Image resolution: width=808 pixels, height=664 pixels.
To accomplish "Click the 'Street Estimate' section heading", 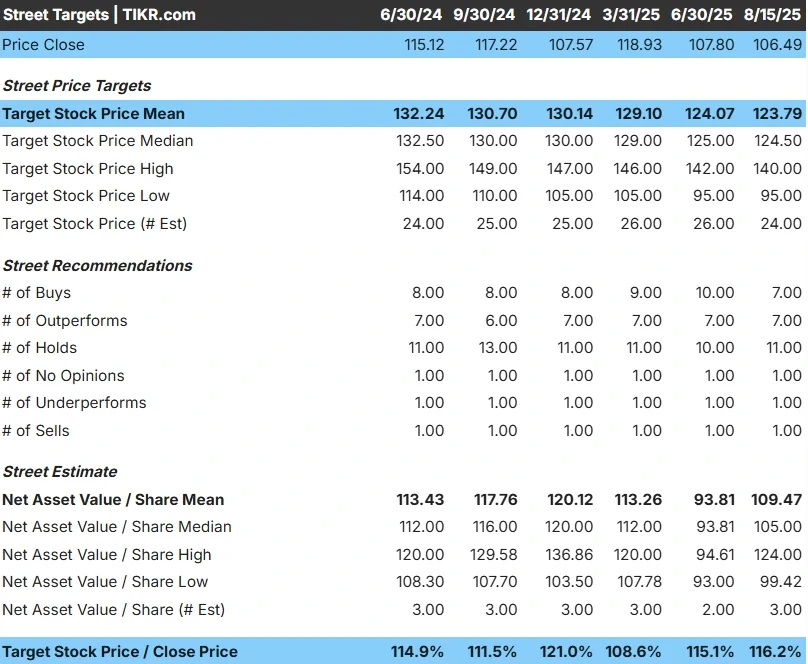I will tap(60, 471).
